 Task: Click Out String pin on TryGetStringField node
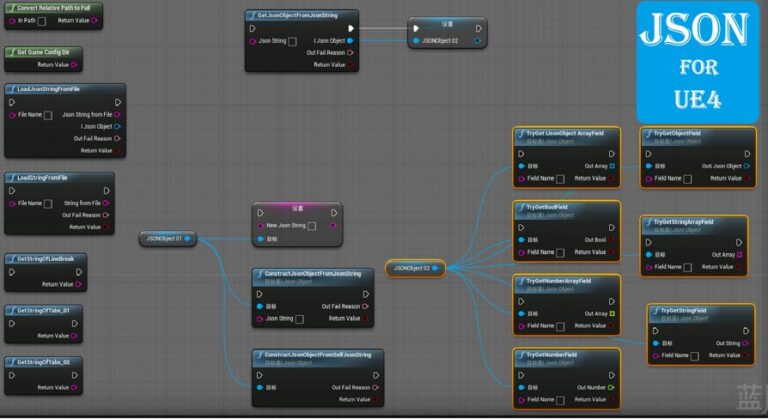pos(745,343)
